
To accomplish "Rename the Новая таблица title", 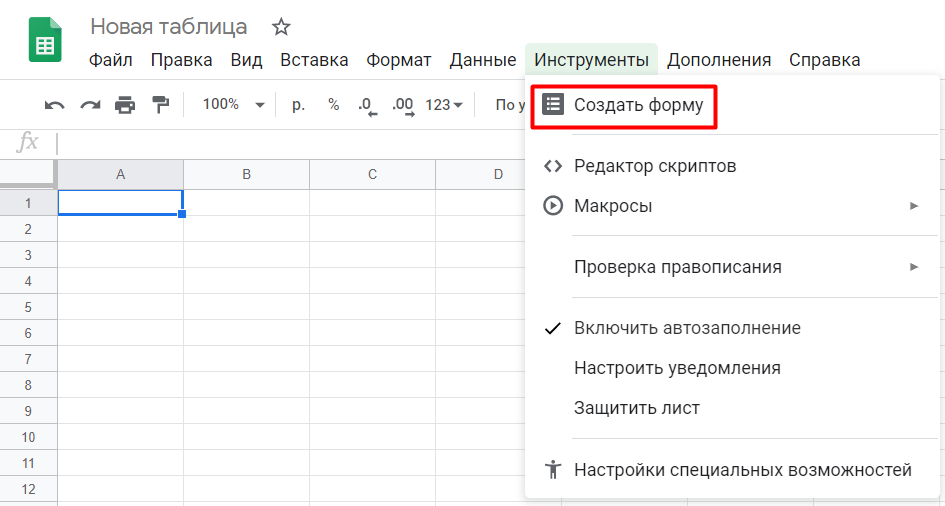I will [169, 27].
